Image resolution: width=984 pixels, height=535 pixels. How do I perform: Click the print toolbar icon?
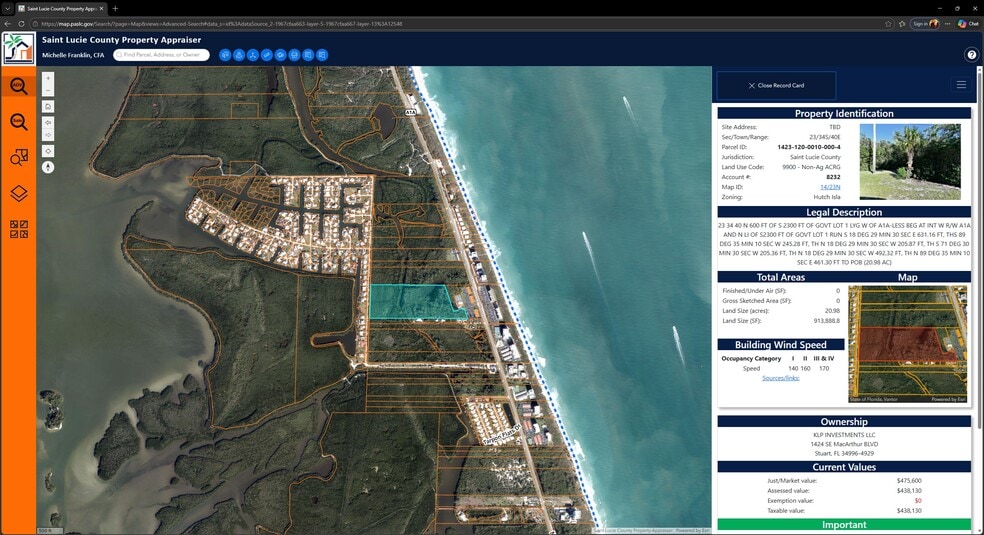[x=294, y=55]
